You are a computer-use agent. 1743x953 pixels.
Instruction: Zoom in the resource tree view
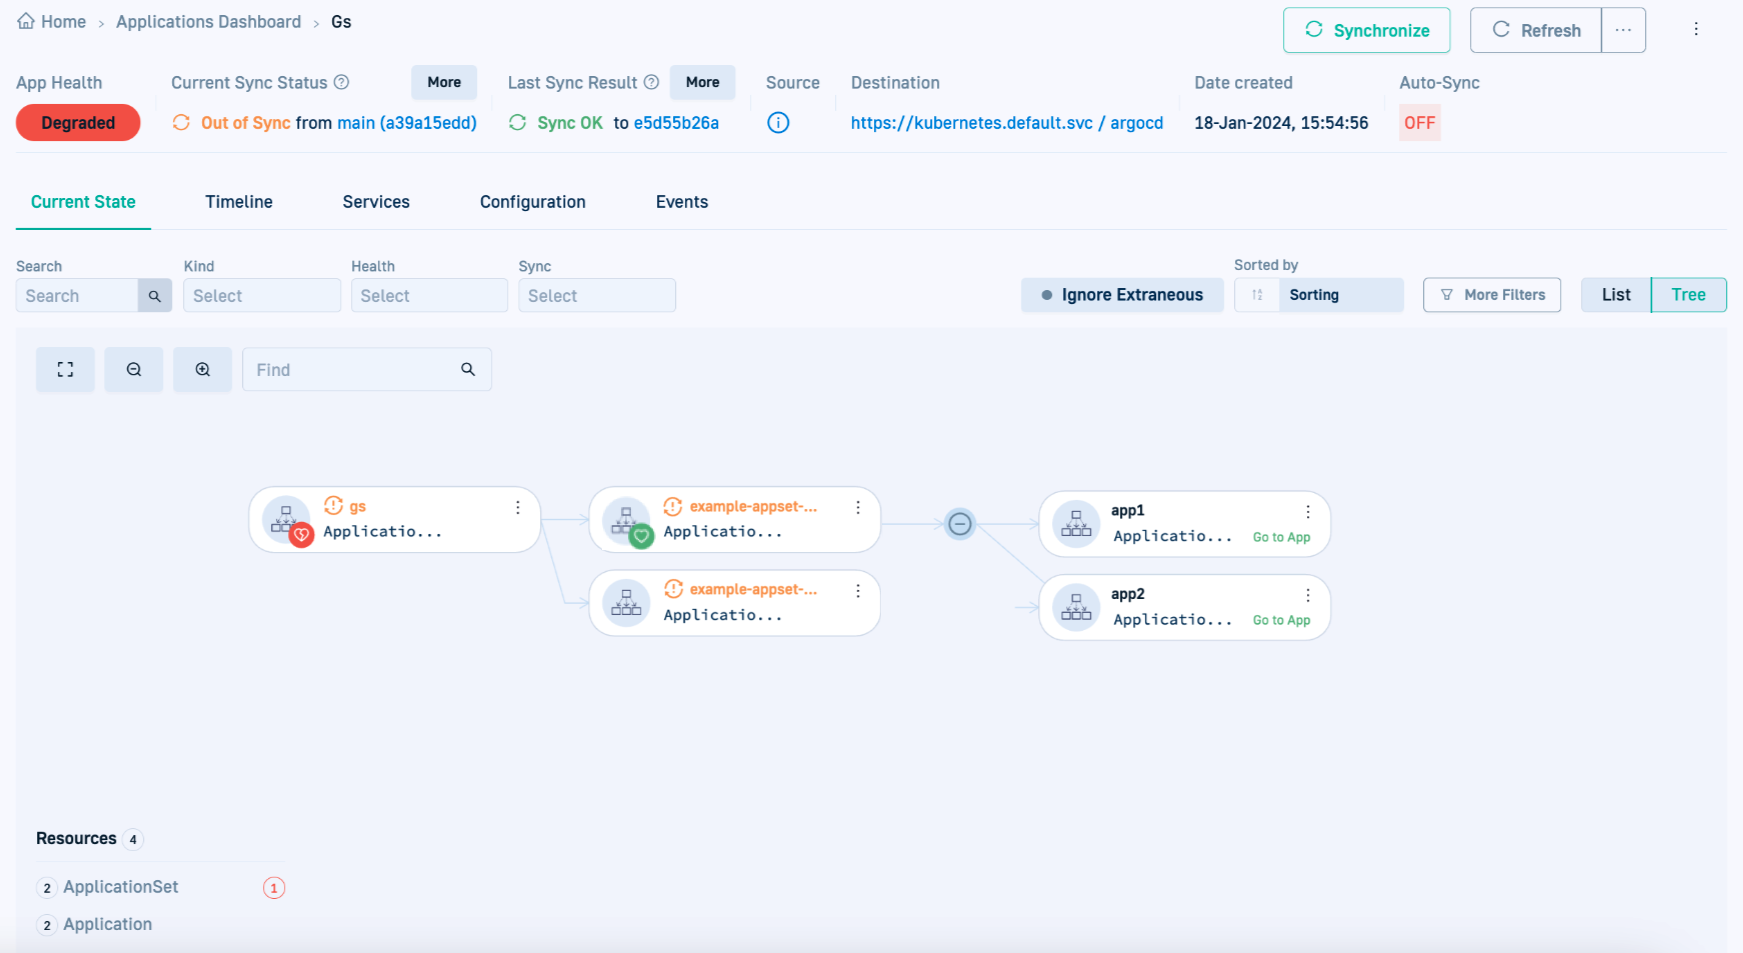point(203,370)
